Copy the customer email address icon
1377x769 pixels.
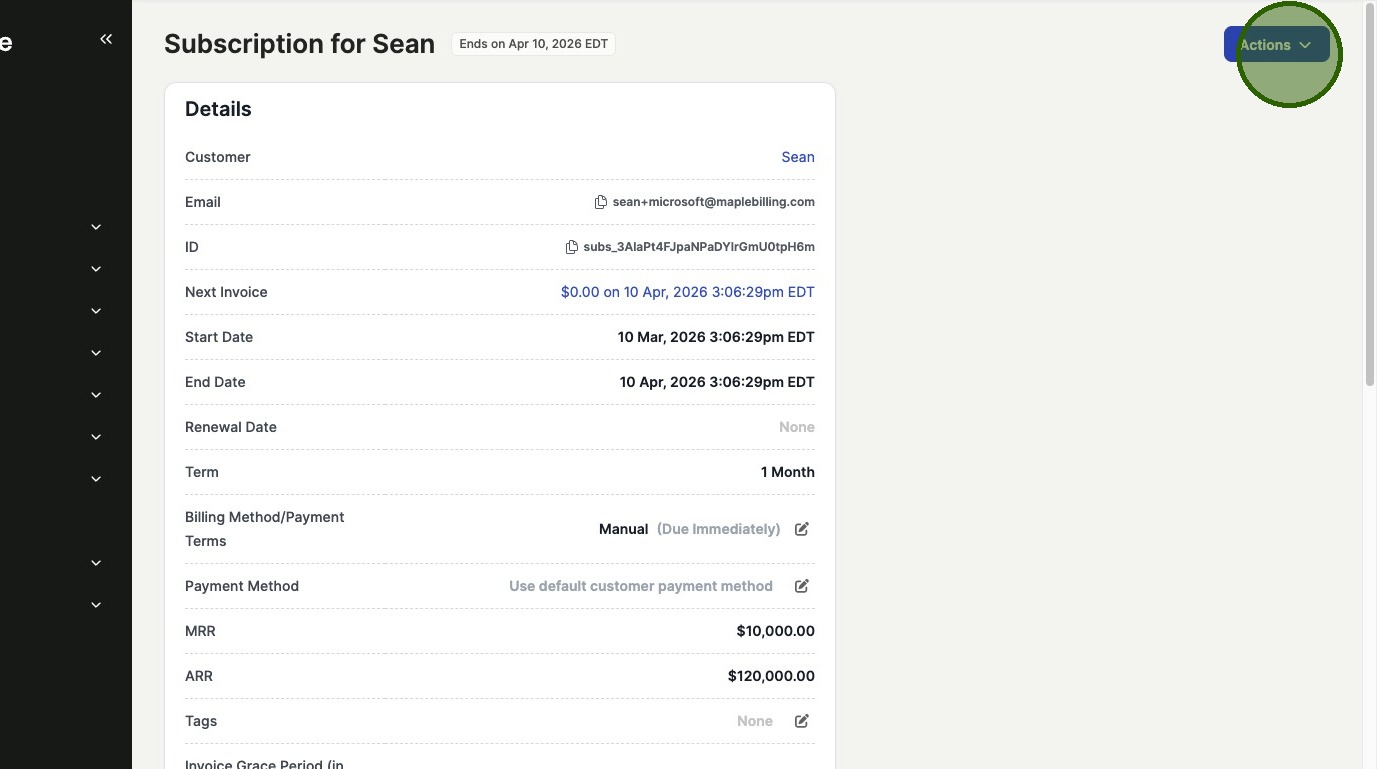[x=600, y=202]
